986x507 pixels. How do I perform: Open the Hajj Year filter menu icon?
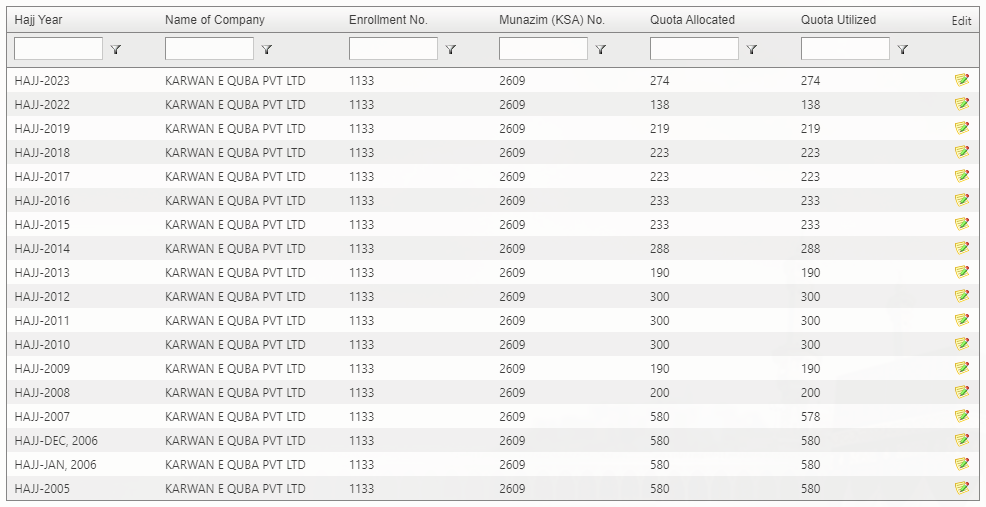click(x=116, y=49)
